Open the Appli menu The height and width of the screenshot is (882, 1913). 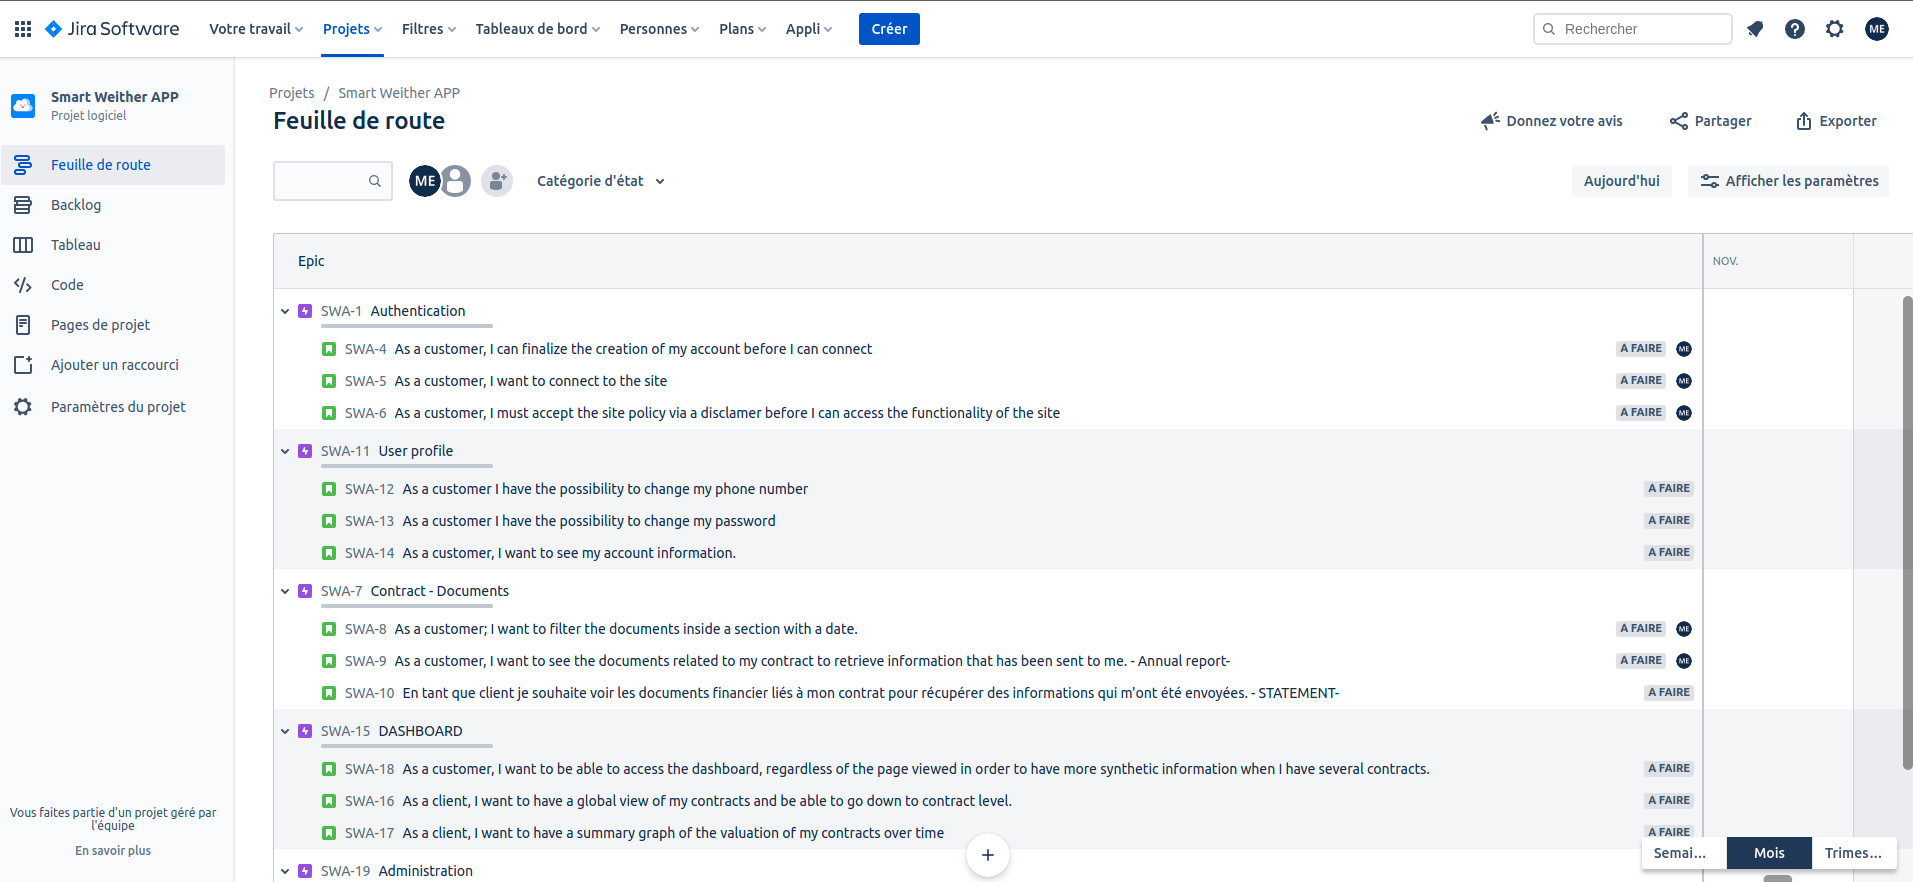[809, 29]
